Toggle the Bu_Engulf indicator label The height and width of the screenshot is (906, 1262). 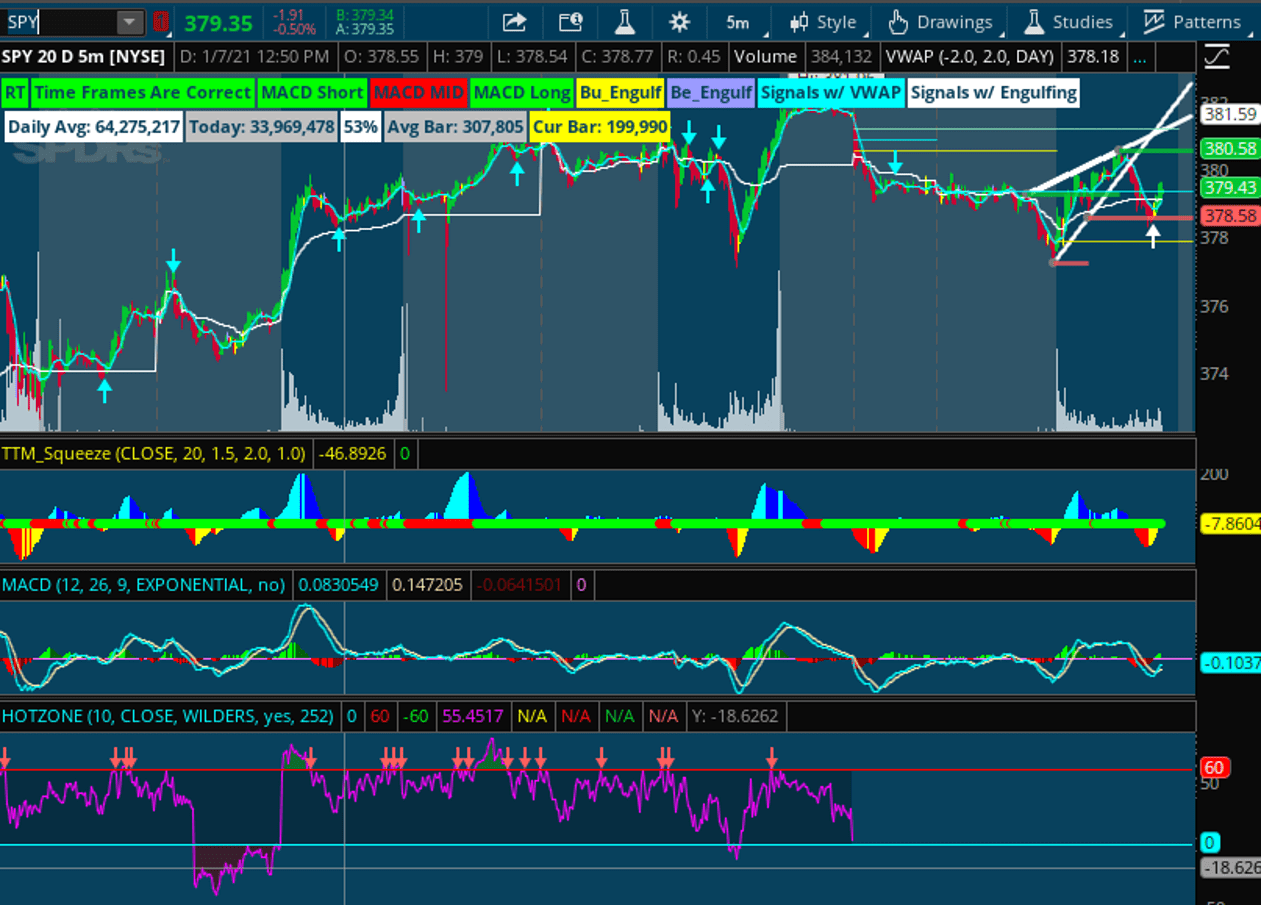pos(619,92)
